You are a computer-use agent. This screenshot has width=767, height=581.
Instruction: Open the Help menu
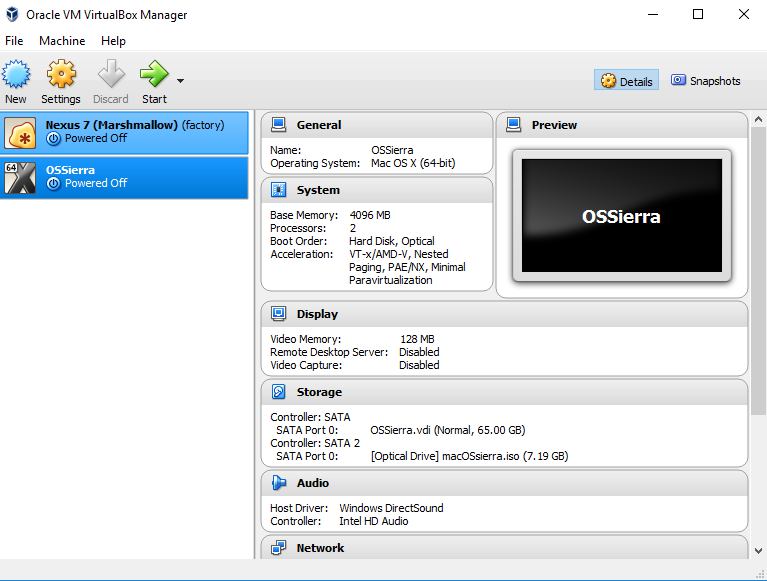(113, 41)
